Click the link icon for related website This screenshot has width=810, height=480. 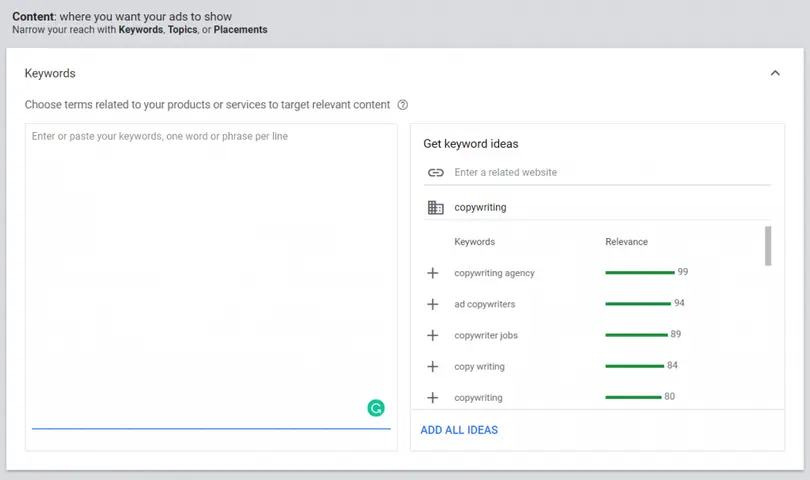click(435, 172)
